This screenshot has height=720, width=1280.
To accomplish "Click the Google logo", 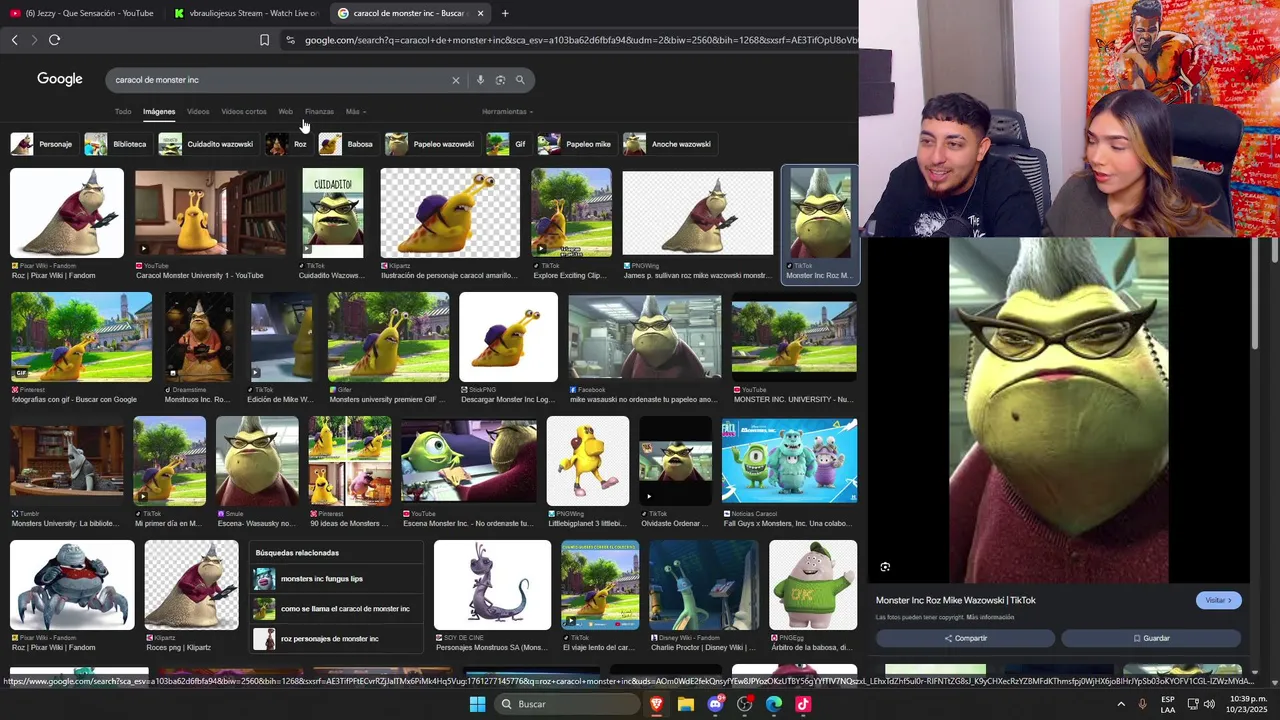I will click(x=60, y=79).
